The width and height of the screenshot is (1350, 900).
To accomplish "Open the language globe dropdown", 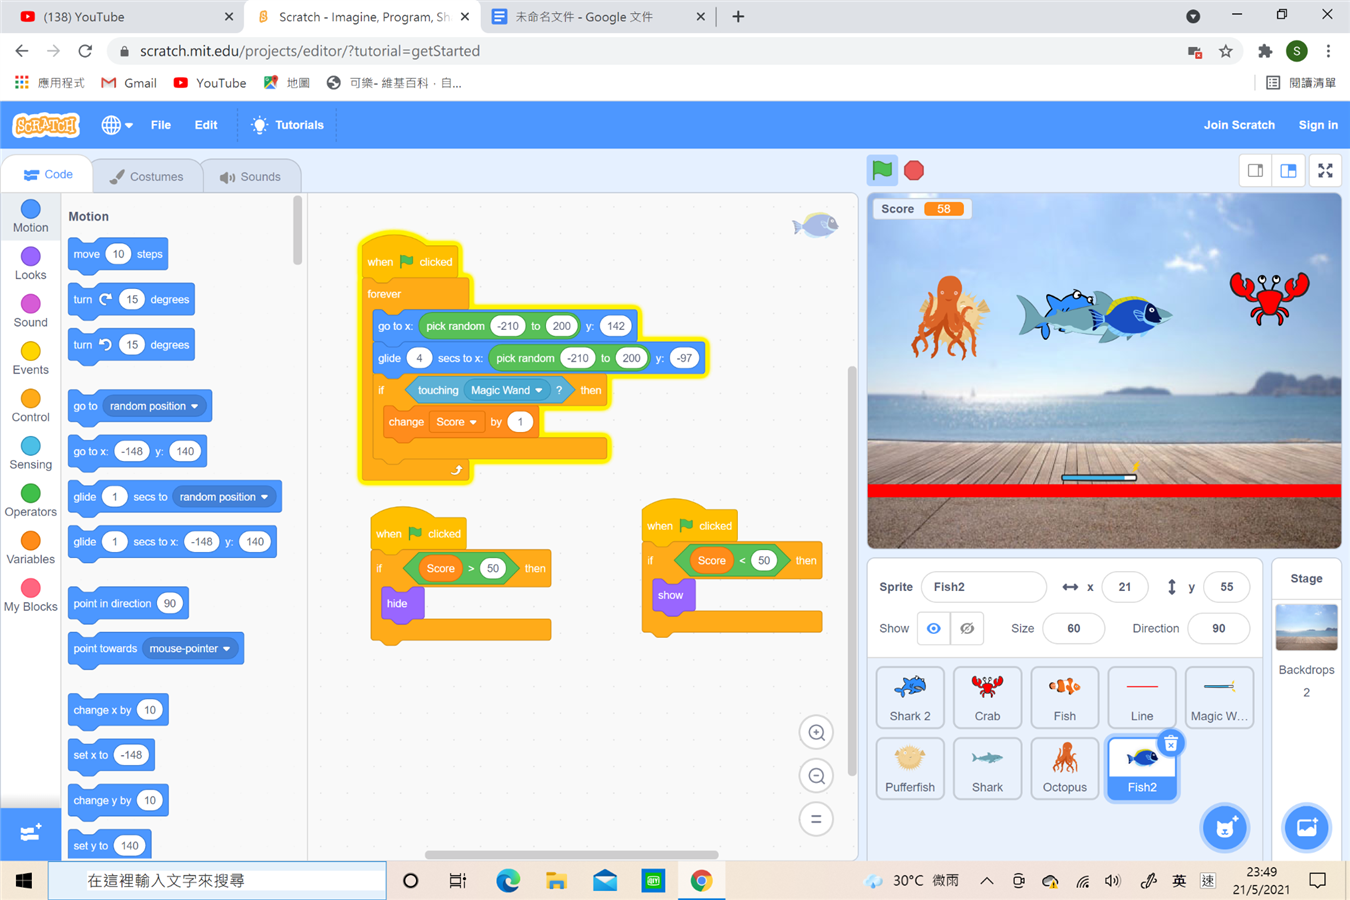I will pos(117,125).
